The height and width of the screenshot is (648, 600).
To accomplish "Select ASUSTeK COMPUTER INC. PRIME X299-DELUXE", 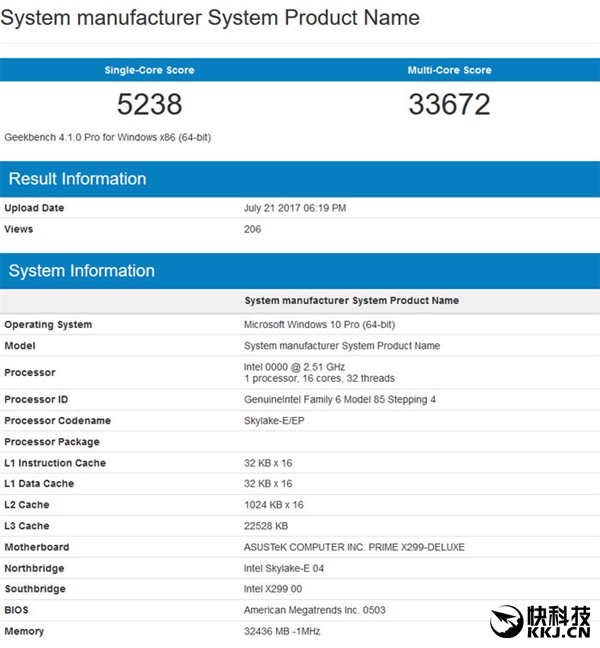I will (x=354, y=547).
